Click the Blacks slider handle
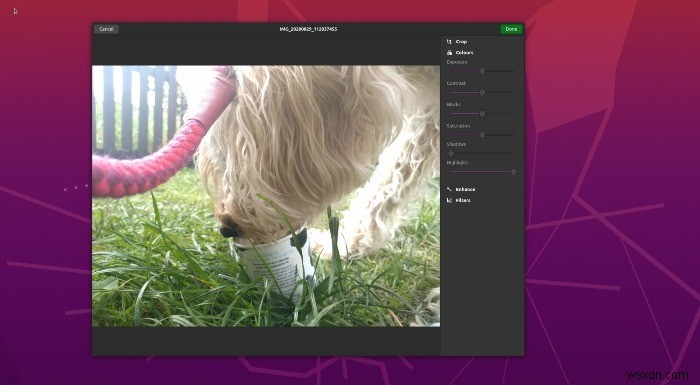This screenshot has width=700, height=385. tap(482, 114)
